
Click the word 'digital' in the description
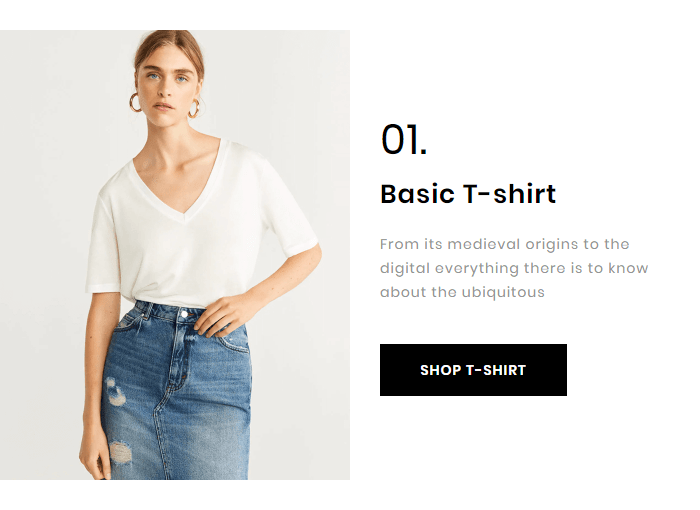click(405, 268)
